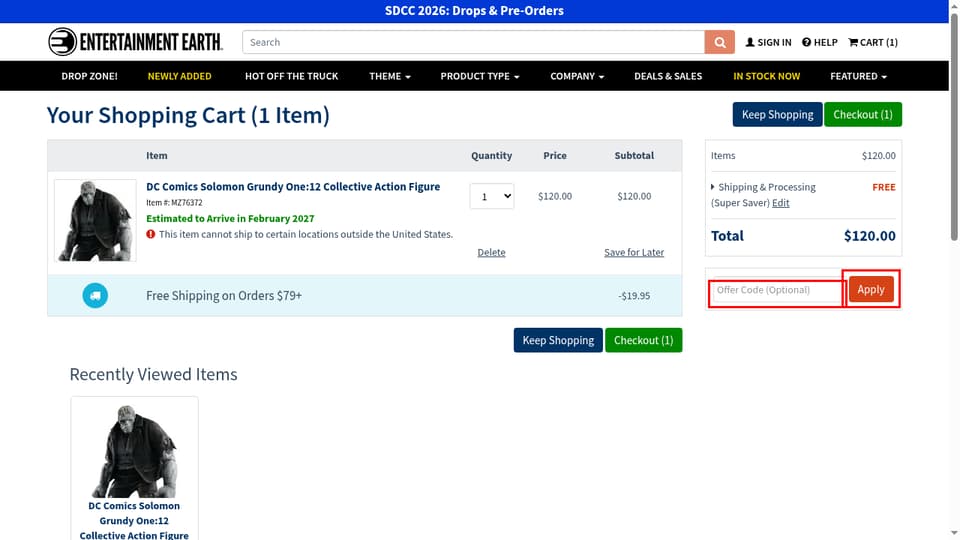Click the orange search magnifier button

[719, 42]
